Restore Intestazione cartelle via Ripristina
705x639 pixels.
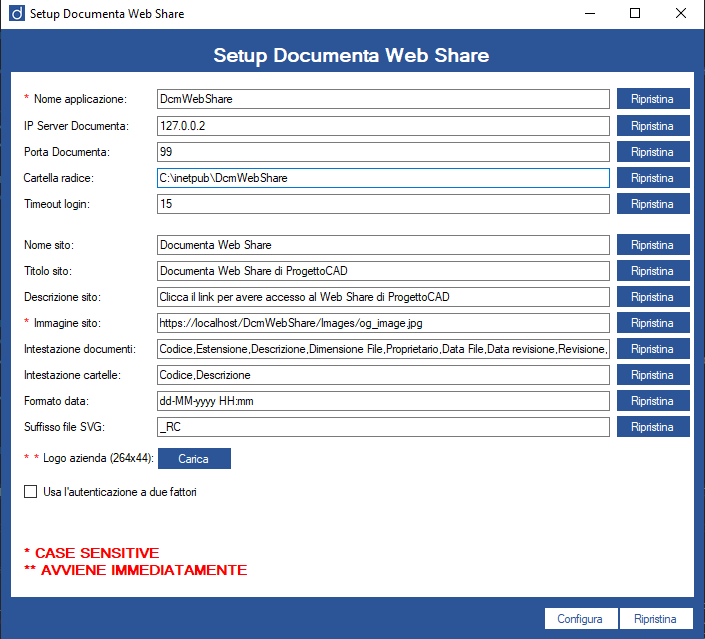click(653, 375)
